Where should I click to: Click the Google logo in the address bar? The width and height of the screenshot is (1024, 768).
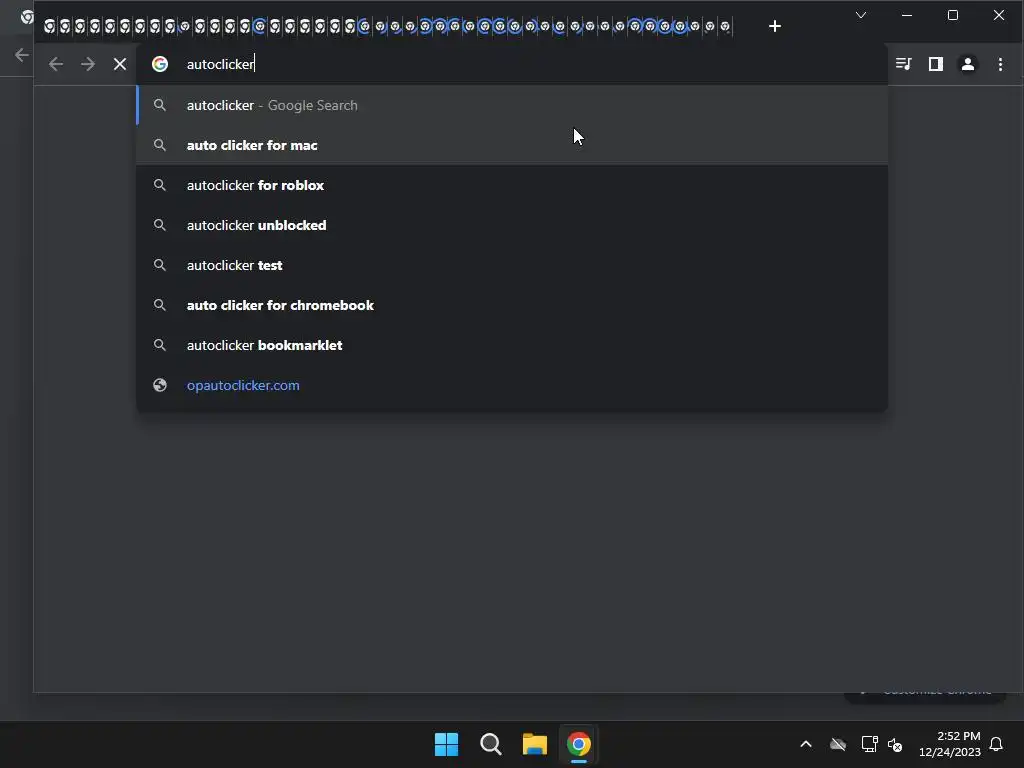[160, 64]
